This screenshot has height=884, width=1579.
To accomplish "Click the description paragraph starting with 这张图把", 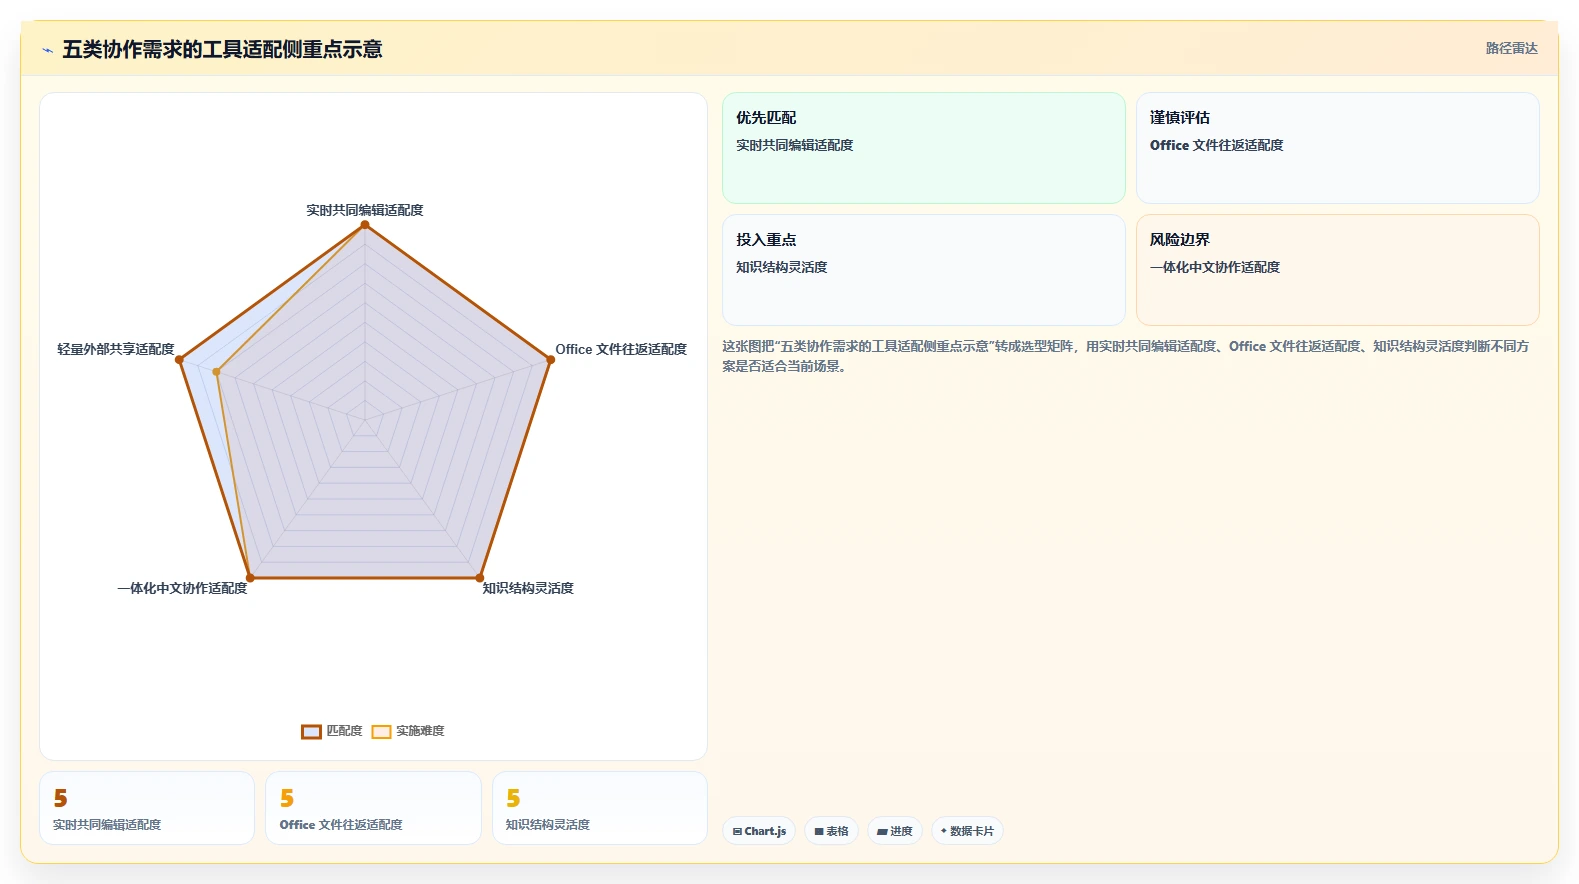I will coord(1126,356).
